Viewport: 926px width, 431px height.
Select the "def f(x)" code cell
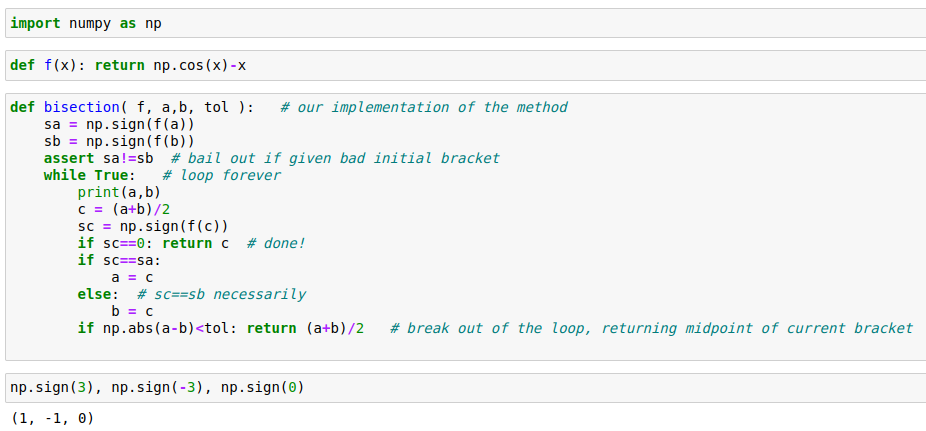pos(128,65)
